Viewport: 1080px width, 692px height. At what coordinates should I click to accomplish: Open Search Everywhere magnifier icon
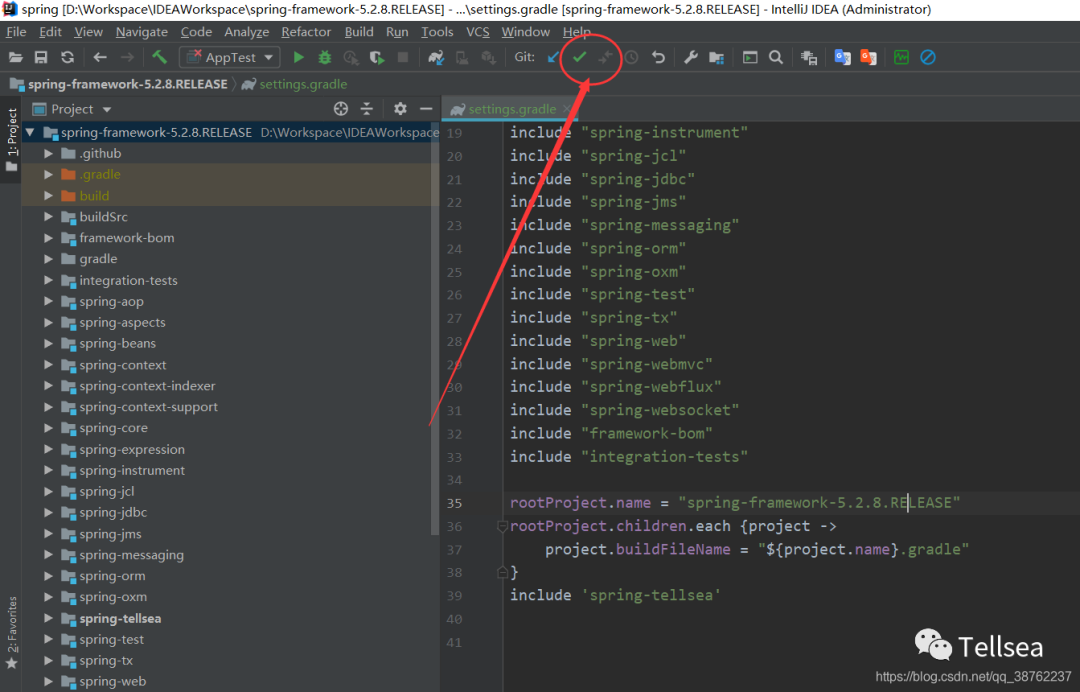click(x=776, y=57)
